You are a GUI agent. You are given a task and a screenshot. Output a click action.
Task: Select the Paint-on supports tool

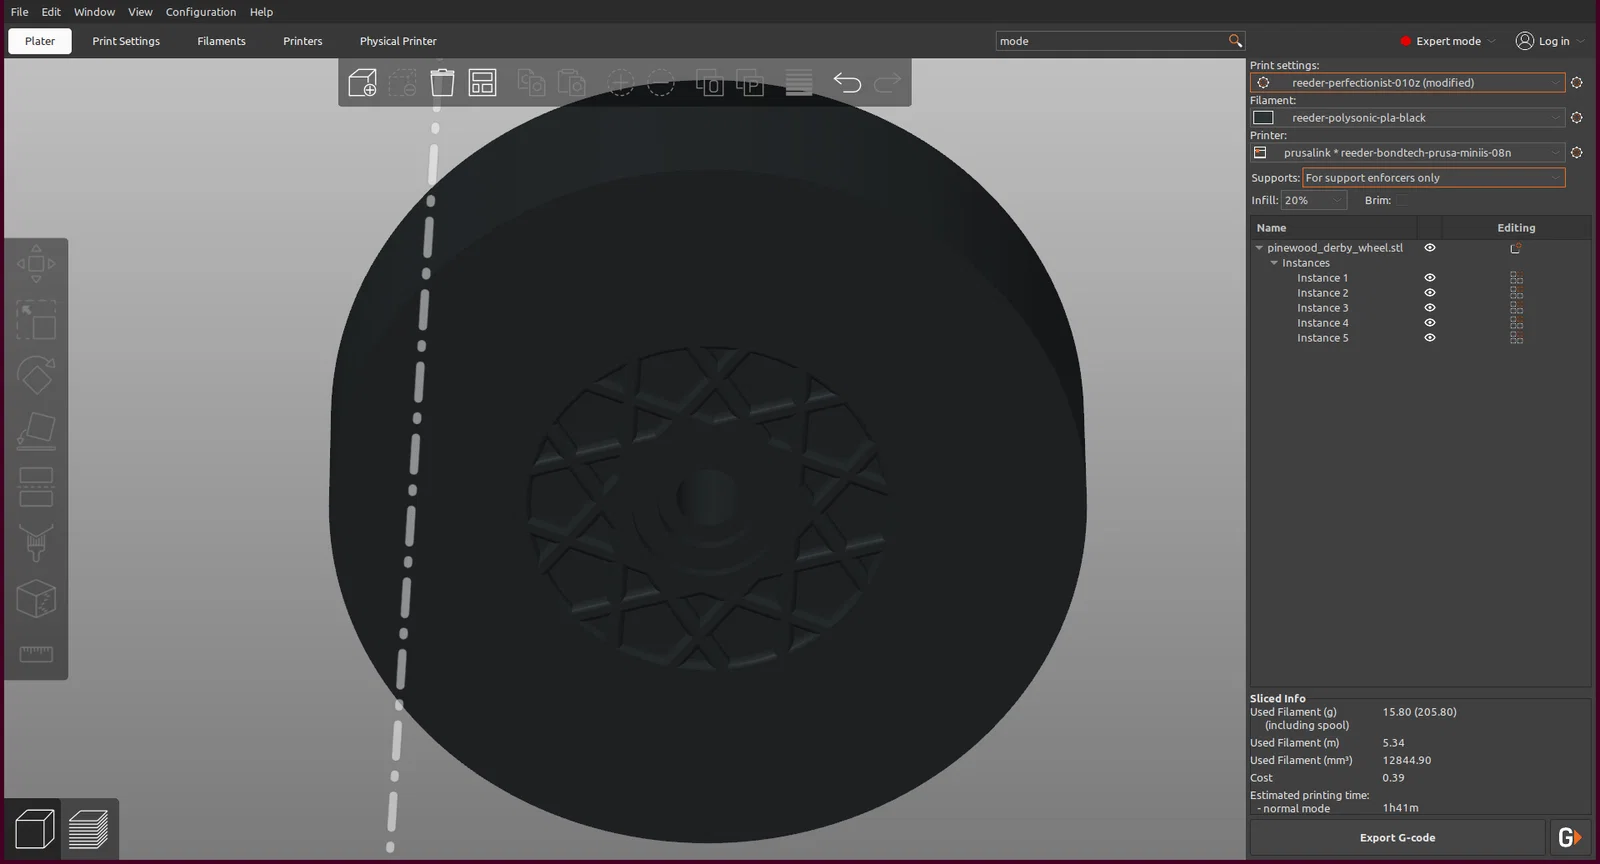click(36, 543)
